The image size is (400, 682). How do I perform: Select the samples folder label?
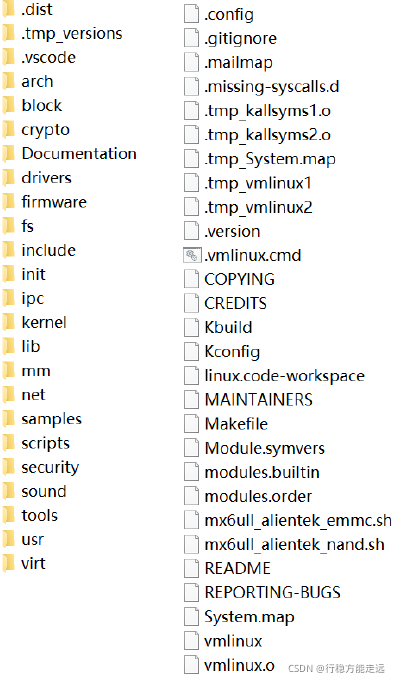(x=52, y=419)
